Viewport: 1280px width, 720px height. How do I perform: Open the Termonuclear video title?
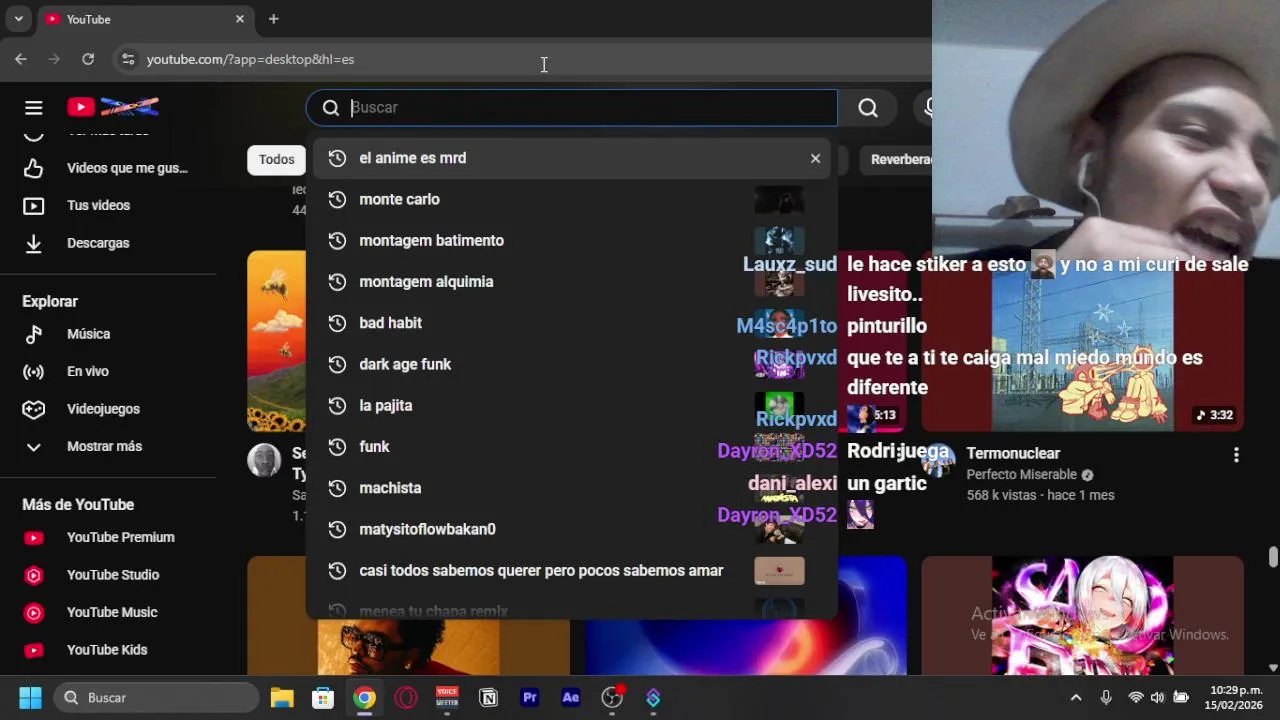(1013, 453)
